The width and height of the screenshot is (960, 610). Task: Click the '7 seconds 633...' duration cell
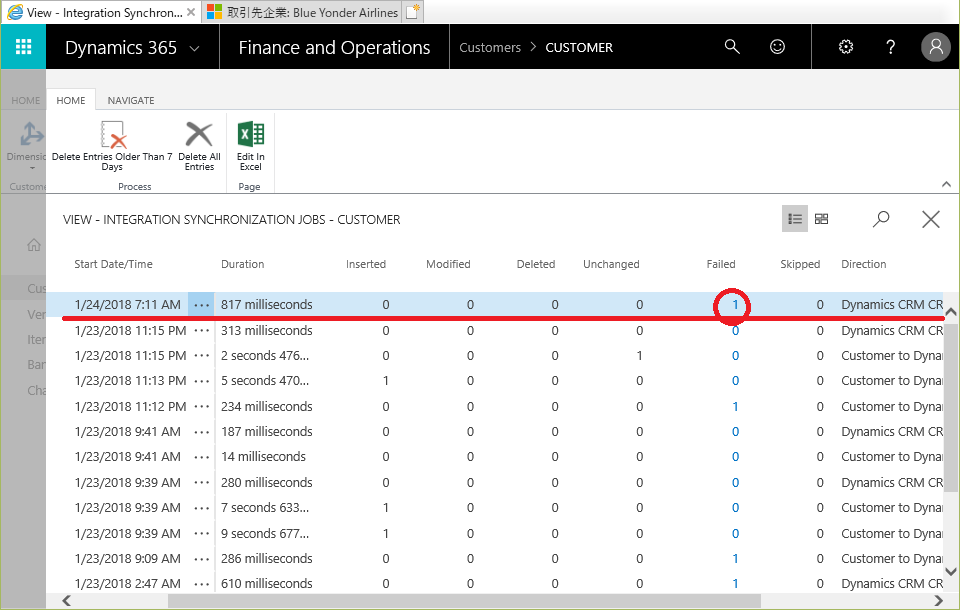(264, 508)
